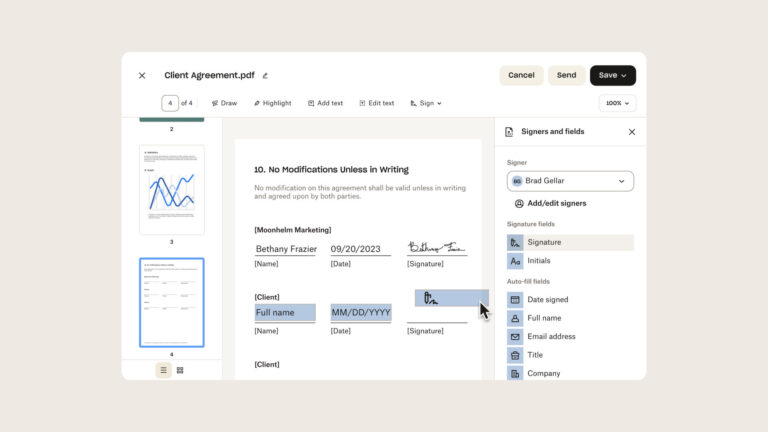Click the Send button
The image size is (768, 432).
[566, 75]
